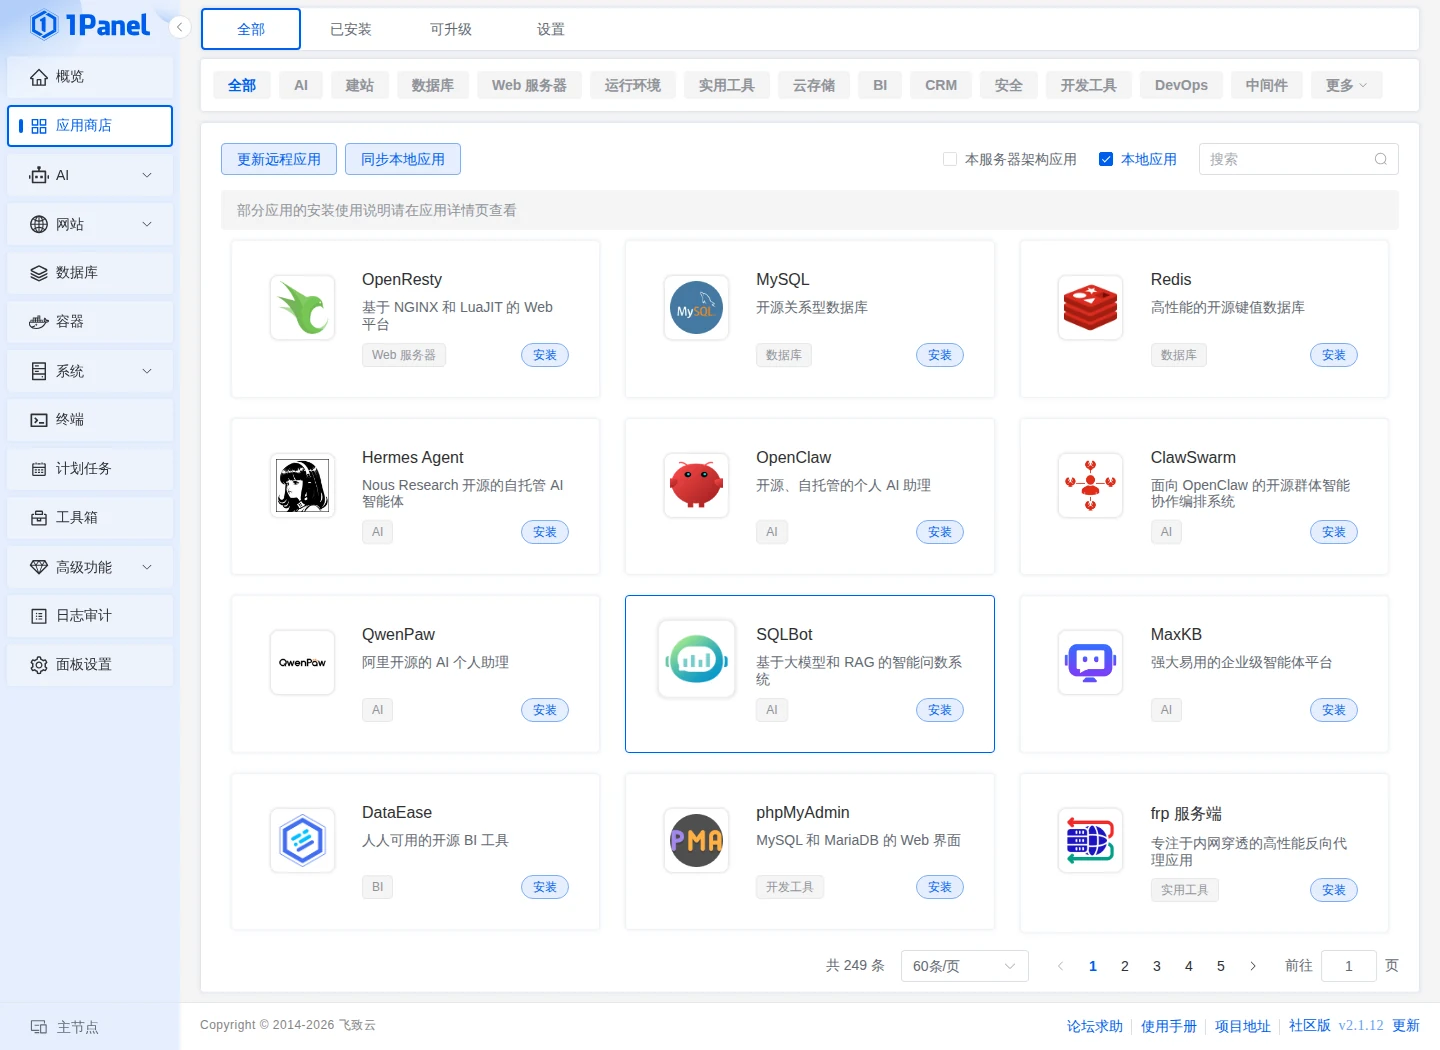This screenshot has height=1050, width=1440.
Task: Filter by the AI category
Action: tap(301, 85)
